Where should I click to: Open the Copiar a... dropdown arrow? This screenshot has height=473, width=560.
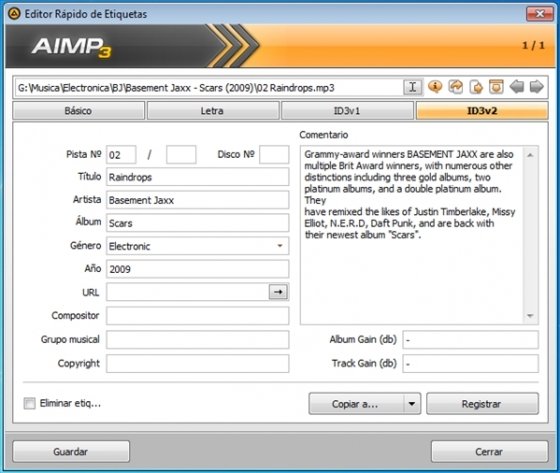tap(412, 404)
